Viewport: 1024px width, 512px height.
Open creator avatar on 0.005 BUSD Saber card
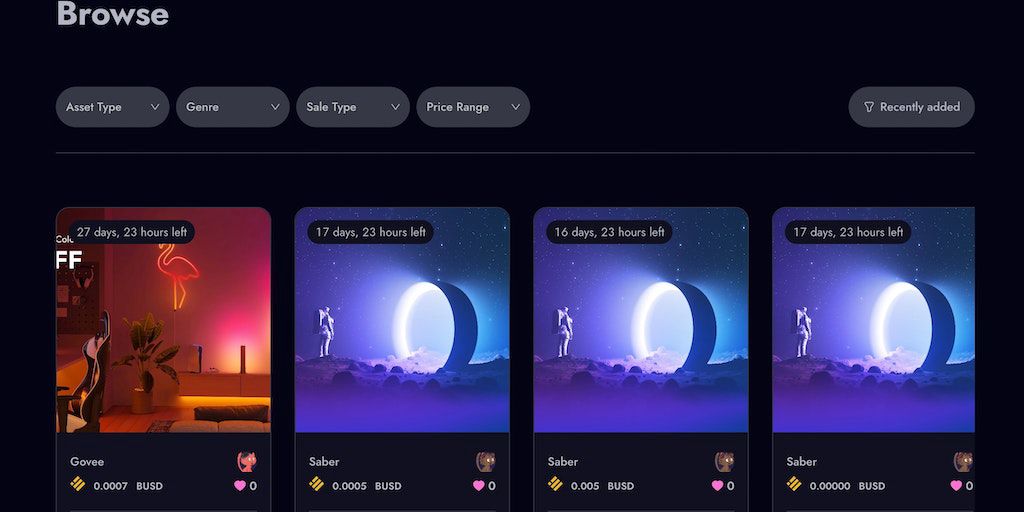pos(724,461)
